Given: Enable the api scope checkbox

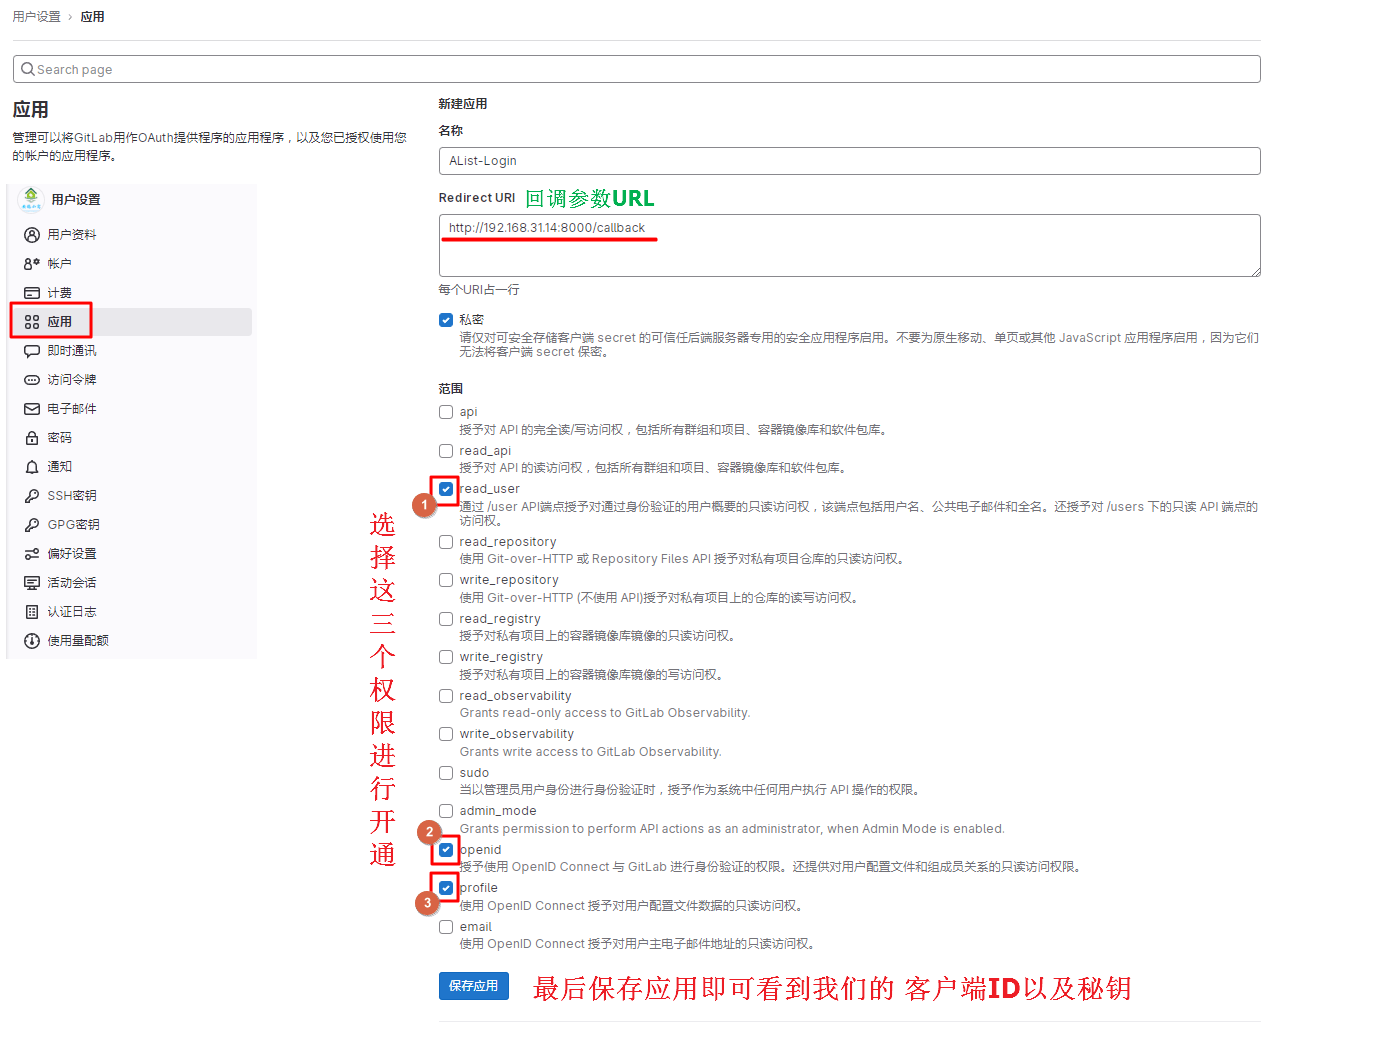Looking at the screenshot, I should 445,411.
